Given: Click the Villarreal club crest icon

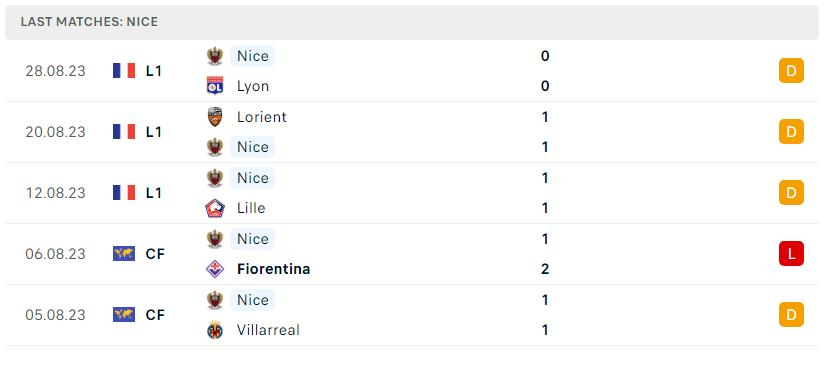Looking at the screenshot, I should click(214, 330).
